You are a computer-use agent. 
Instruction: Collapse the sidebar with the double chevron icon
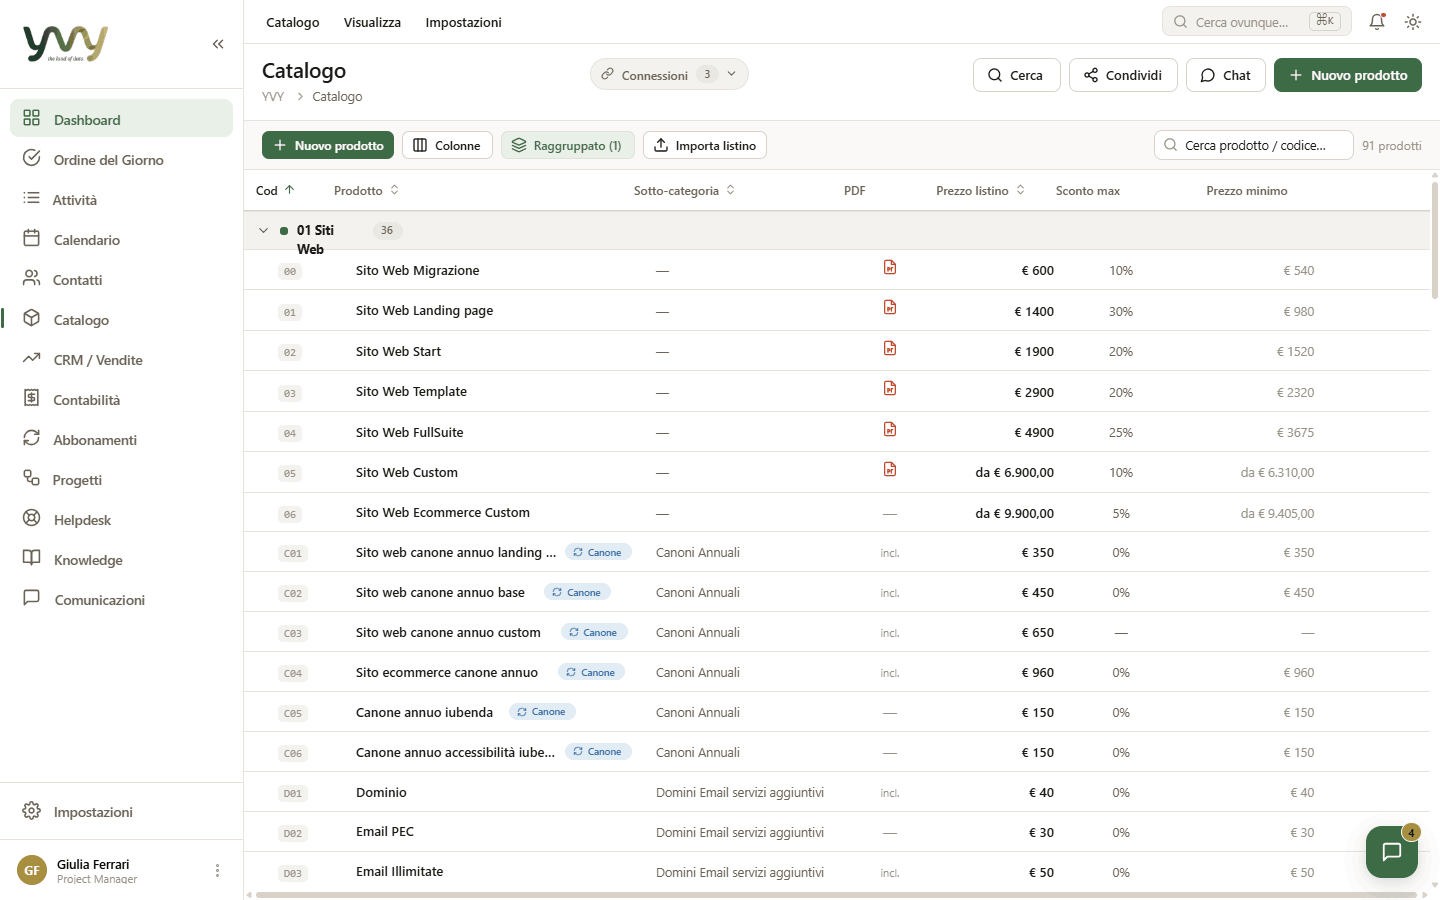218,44
